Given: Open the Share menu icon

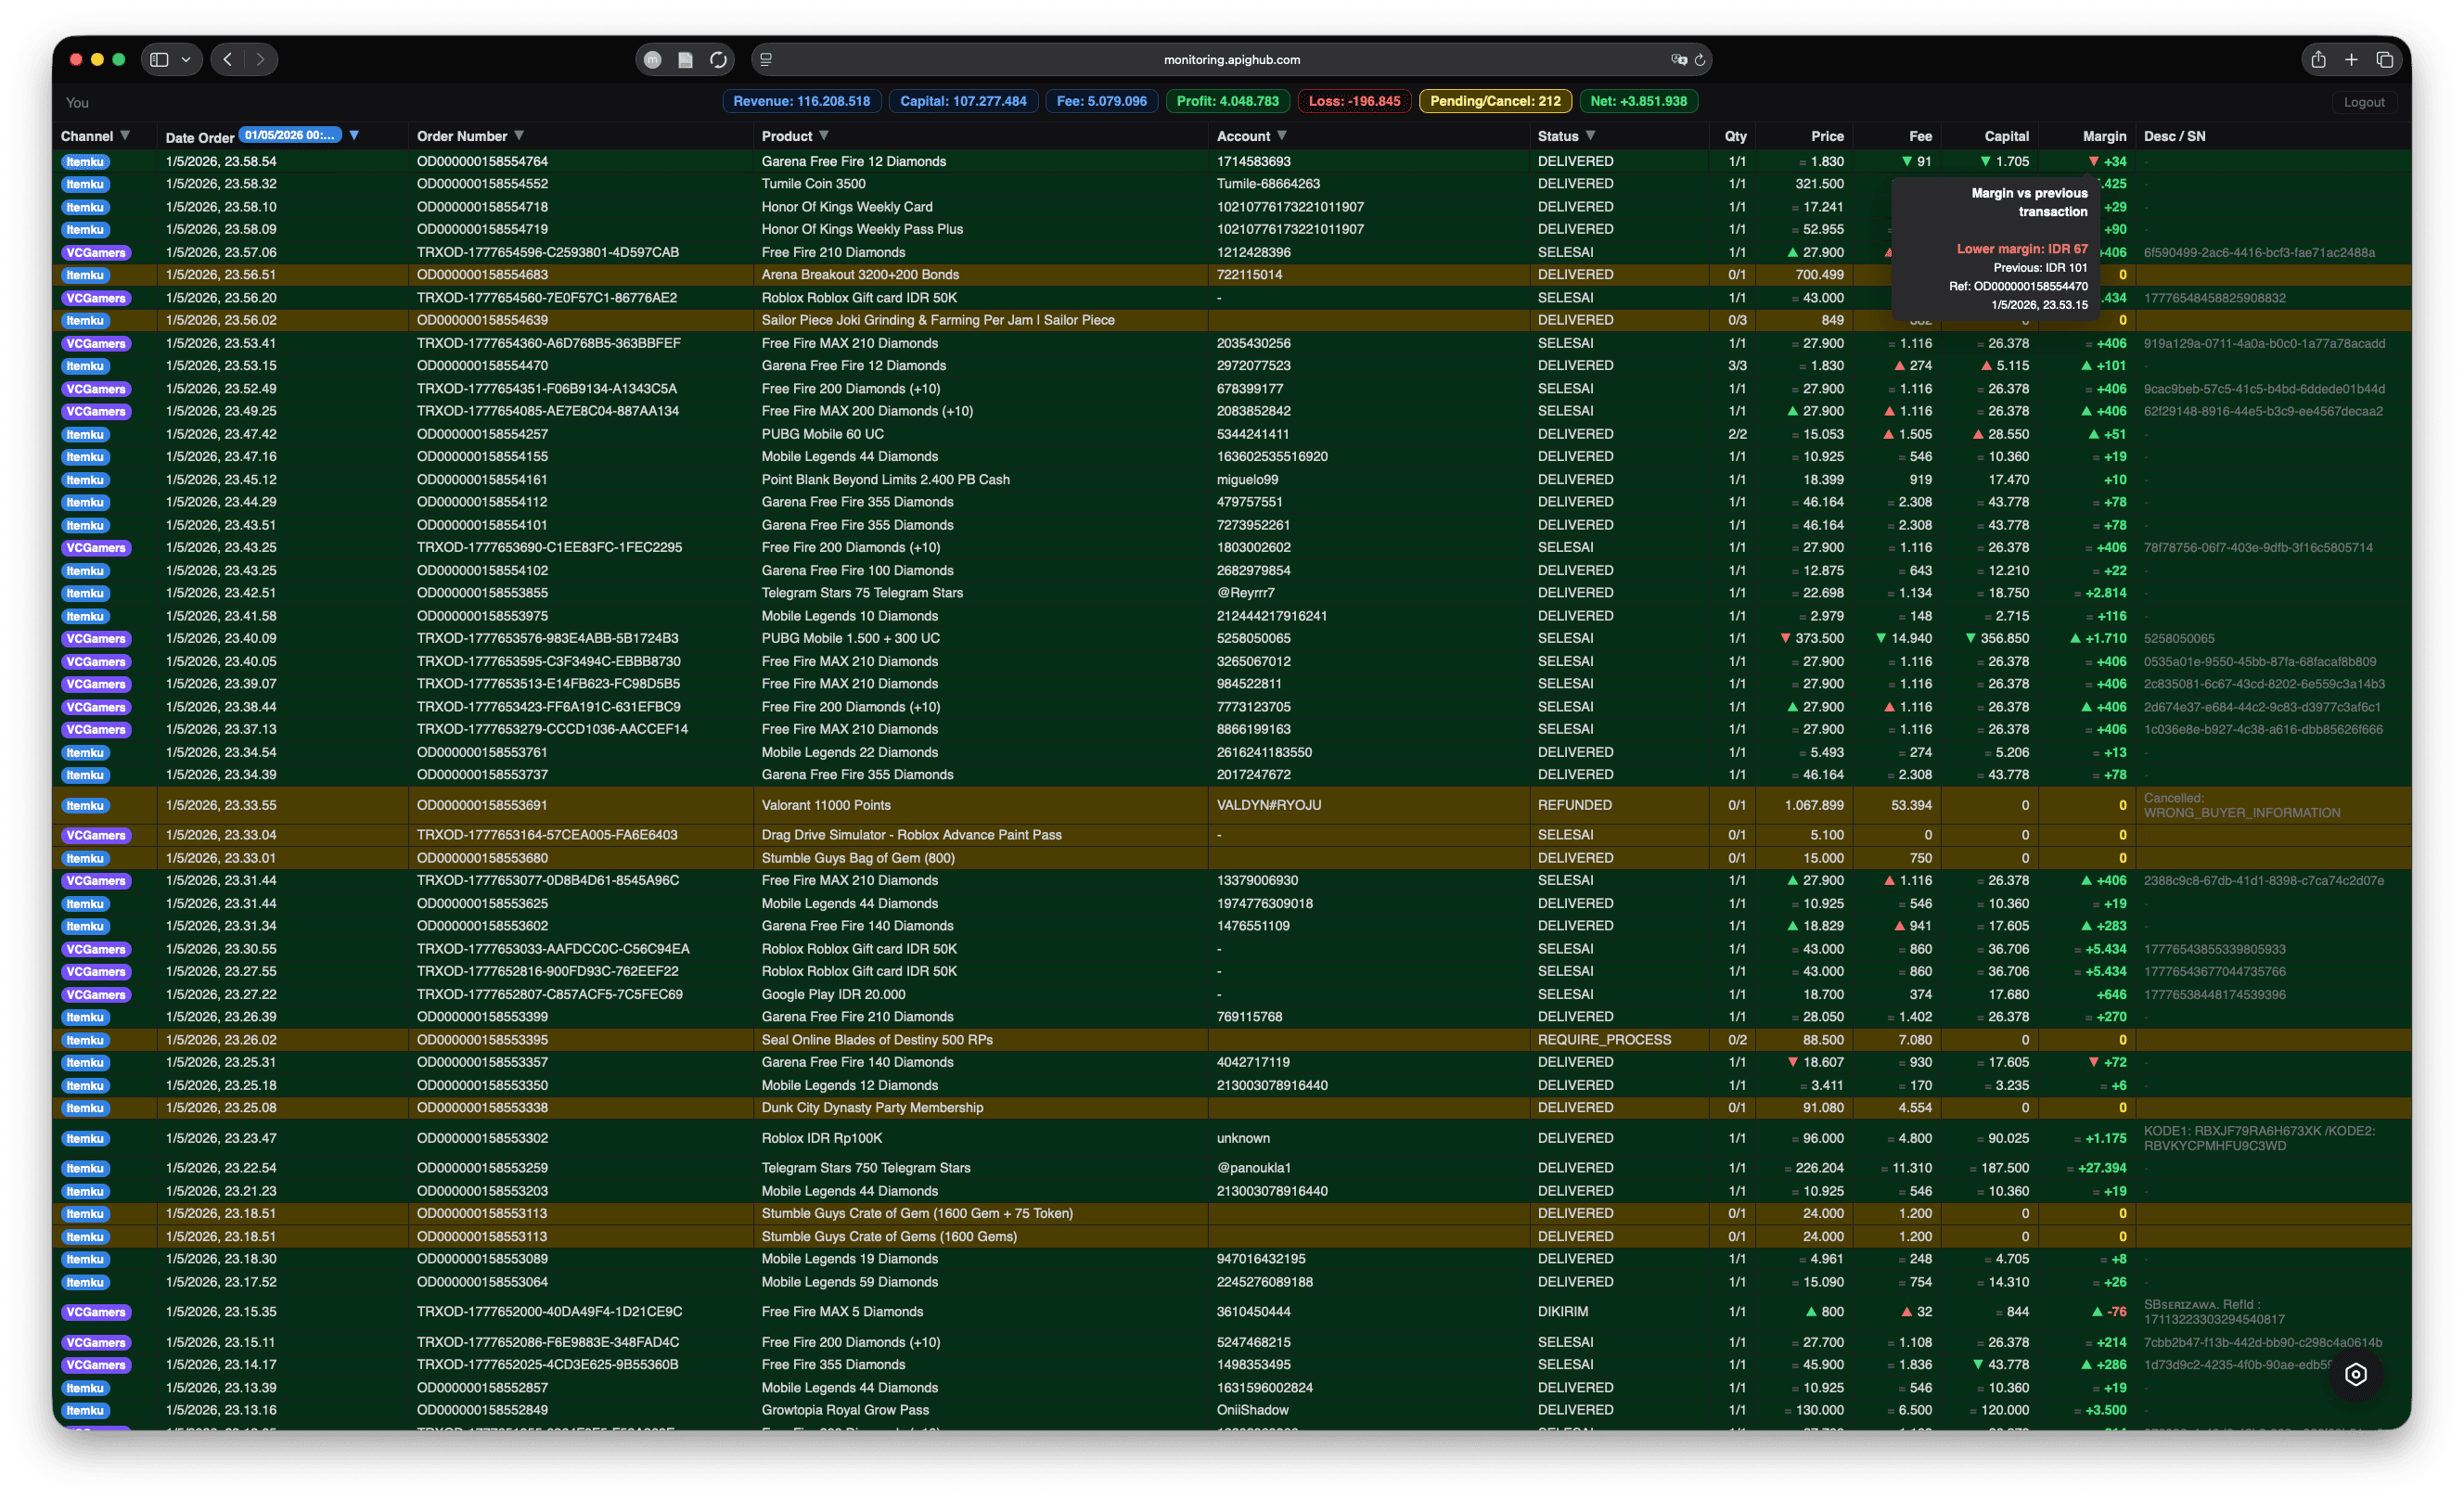Looking at the screenshot, I should tap(2318, 60).
